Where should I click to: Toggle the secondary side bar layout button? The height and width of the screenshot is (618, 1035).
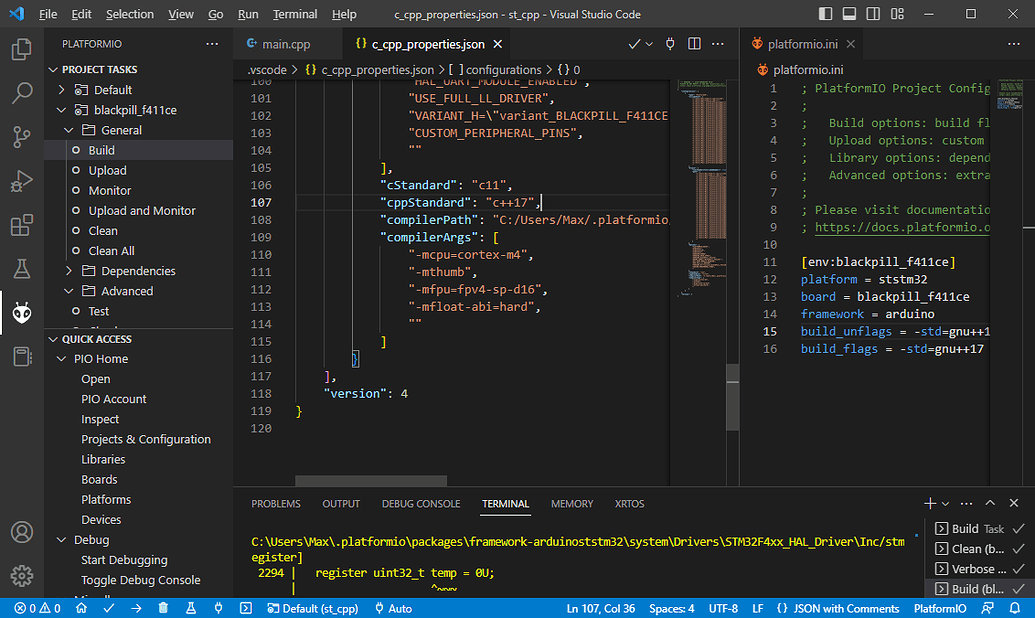tap(873, 14)
